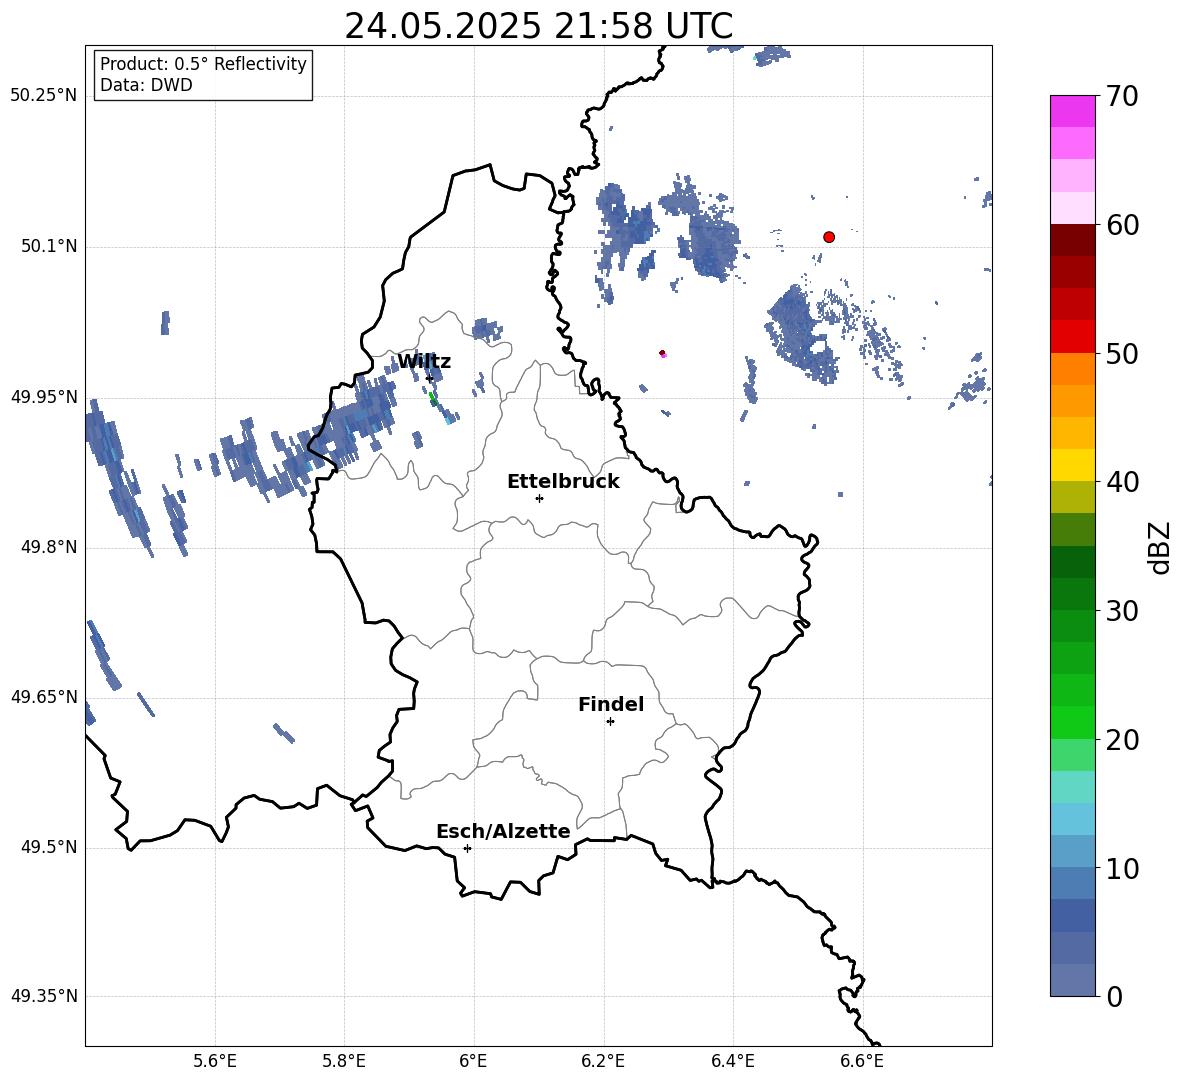Click the colorbar tick label 30

(1122, 611)
